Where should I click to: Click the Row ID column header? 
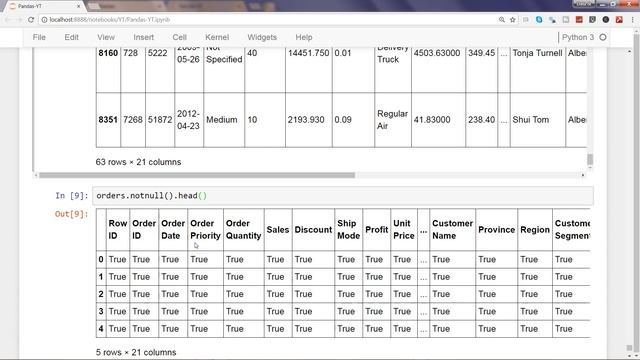[x=118, y=229]
